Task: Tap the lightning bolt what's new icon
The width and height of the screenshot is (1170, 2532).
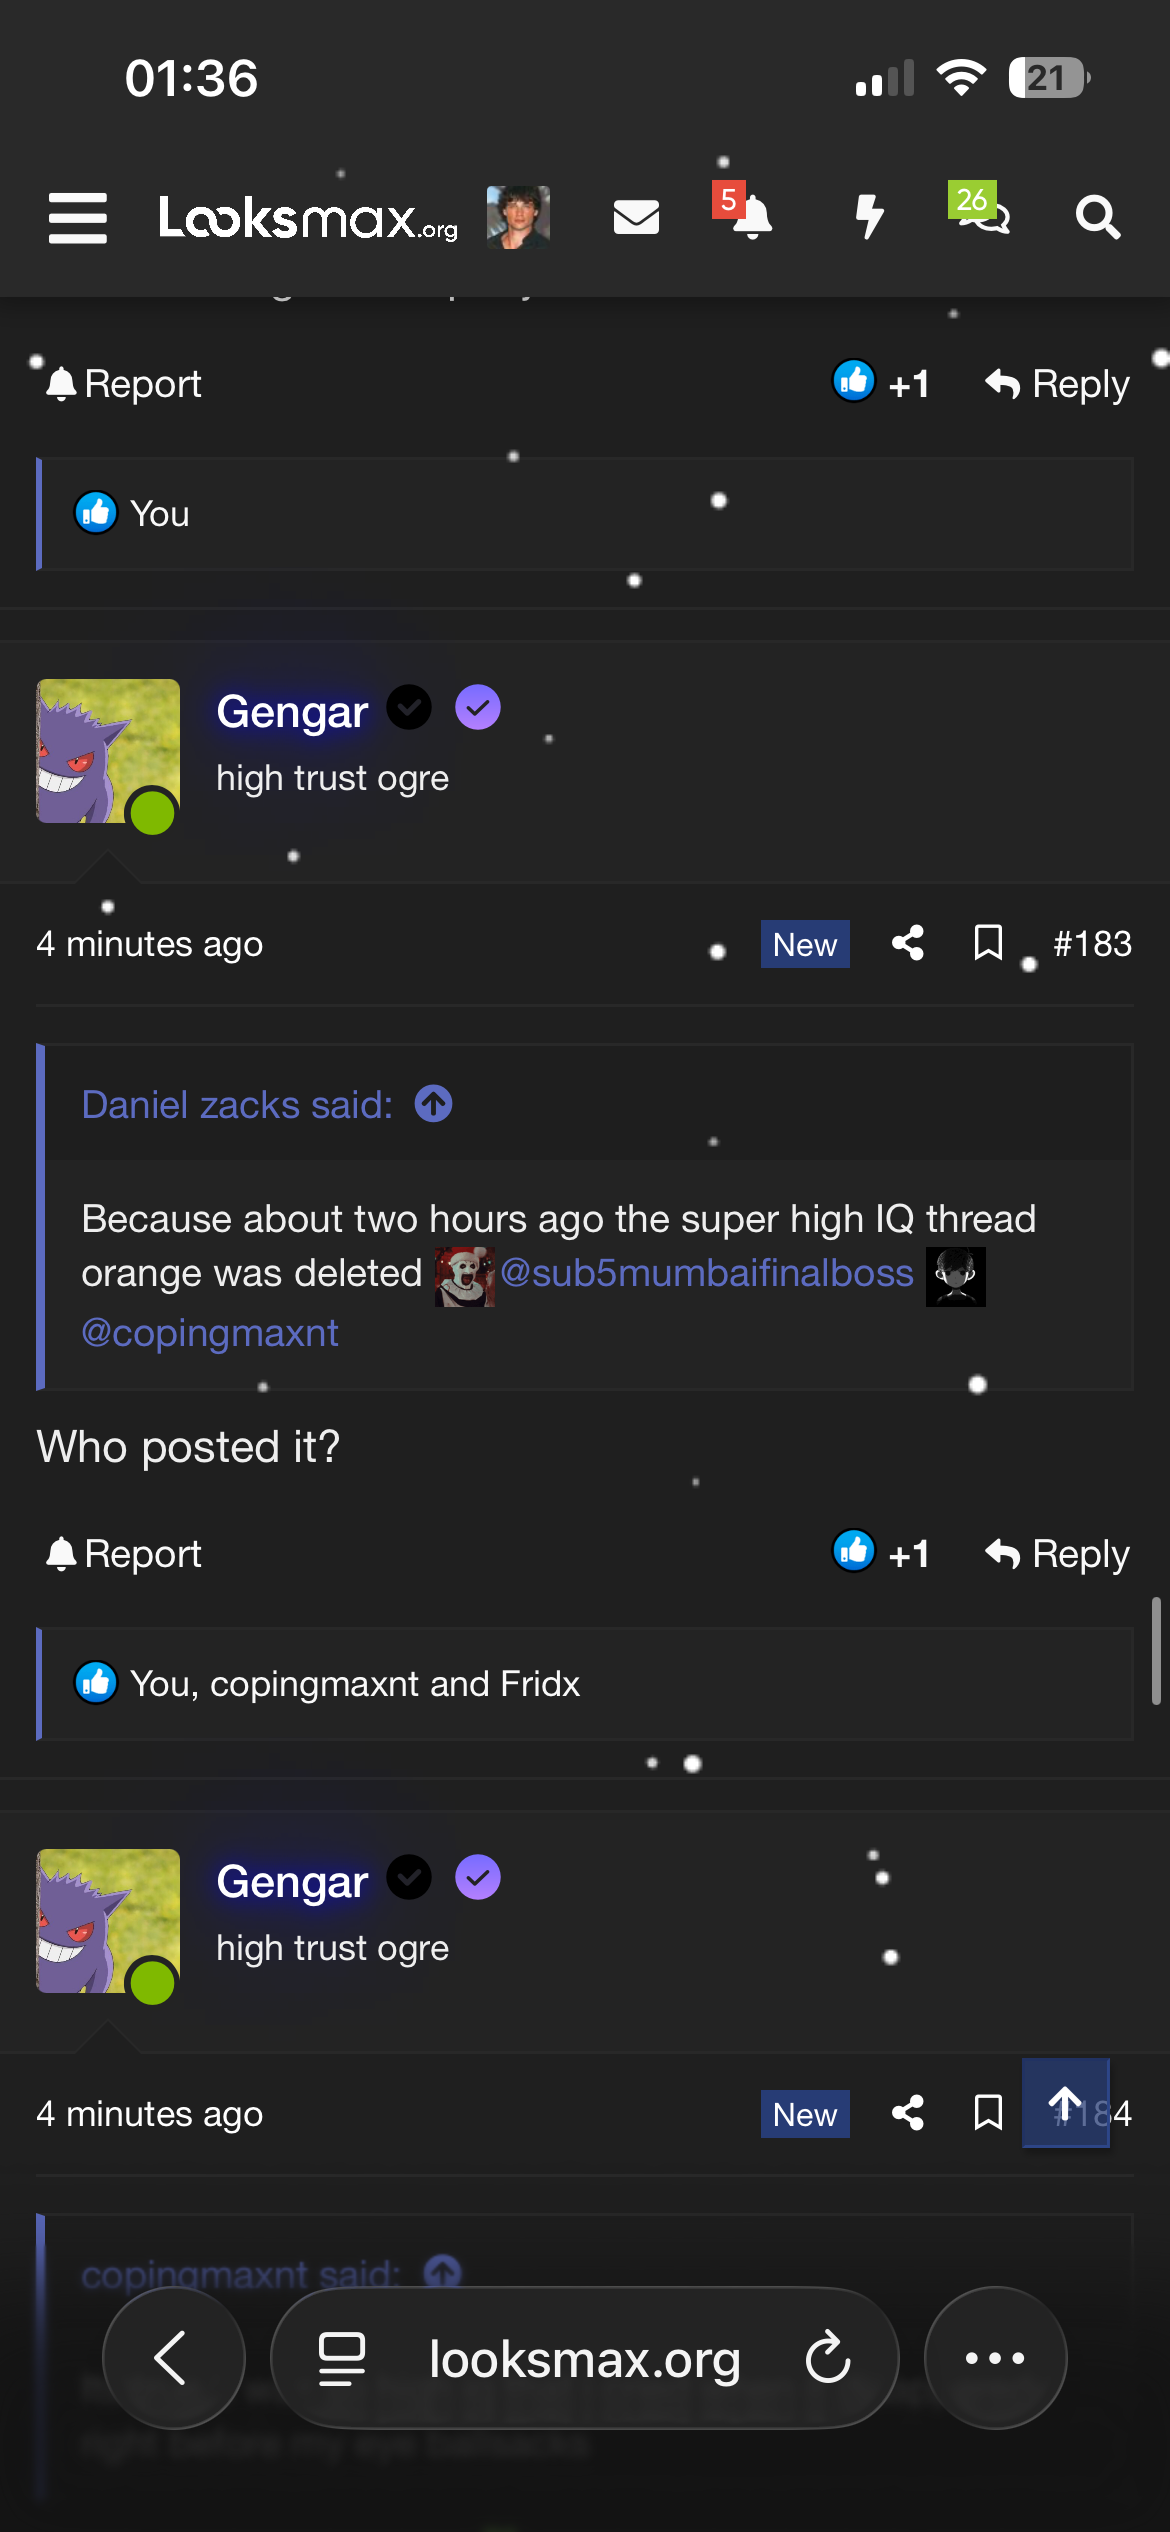Action: pos(870,217)
